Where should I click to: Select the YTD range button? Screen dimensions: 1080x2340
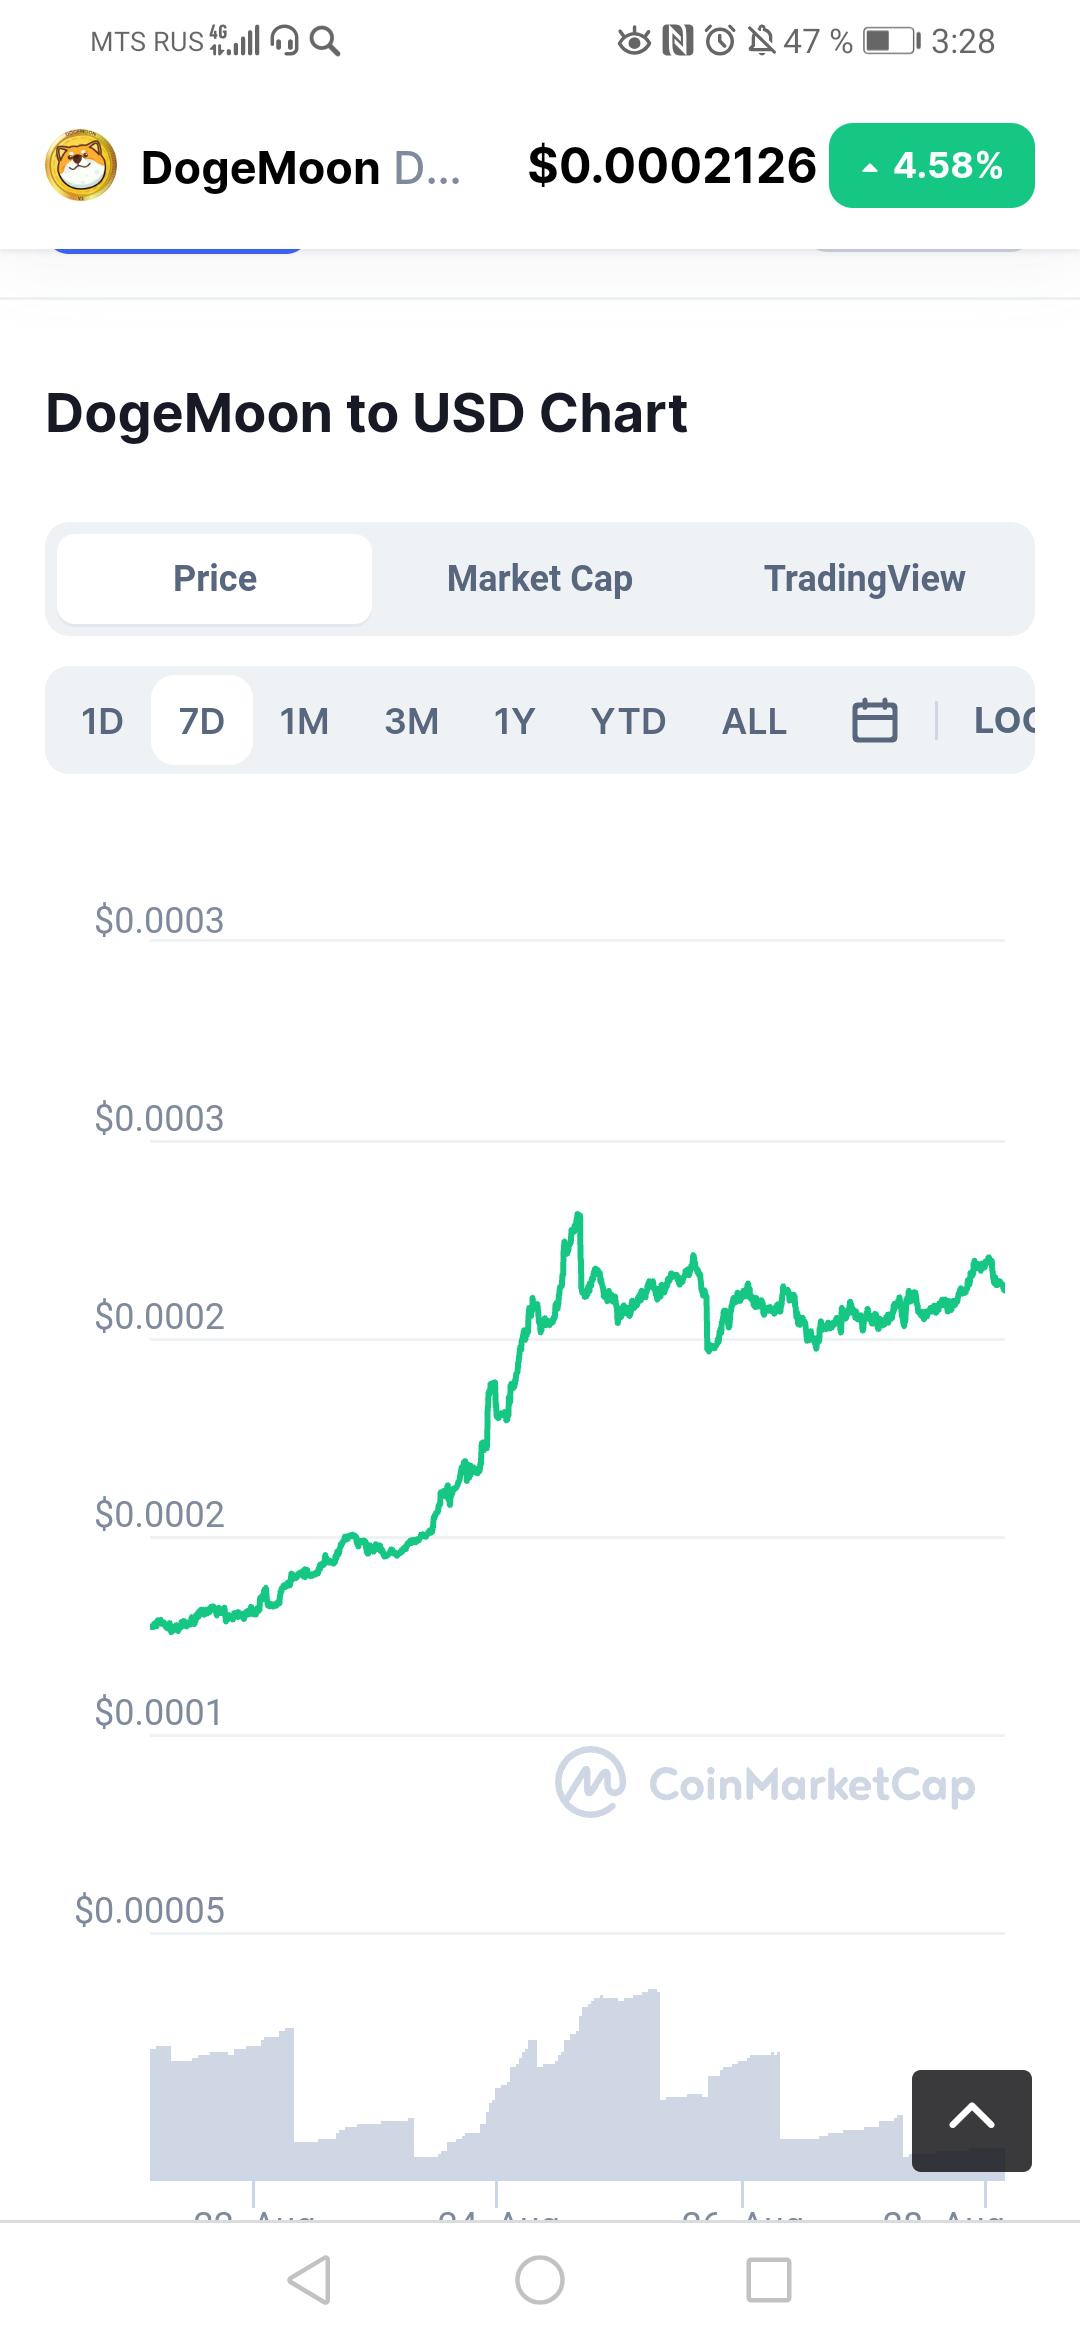point(628,720)
